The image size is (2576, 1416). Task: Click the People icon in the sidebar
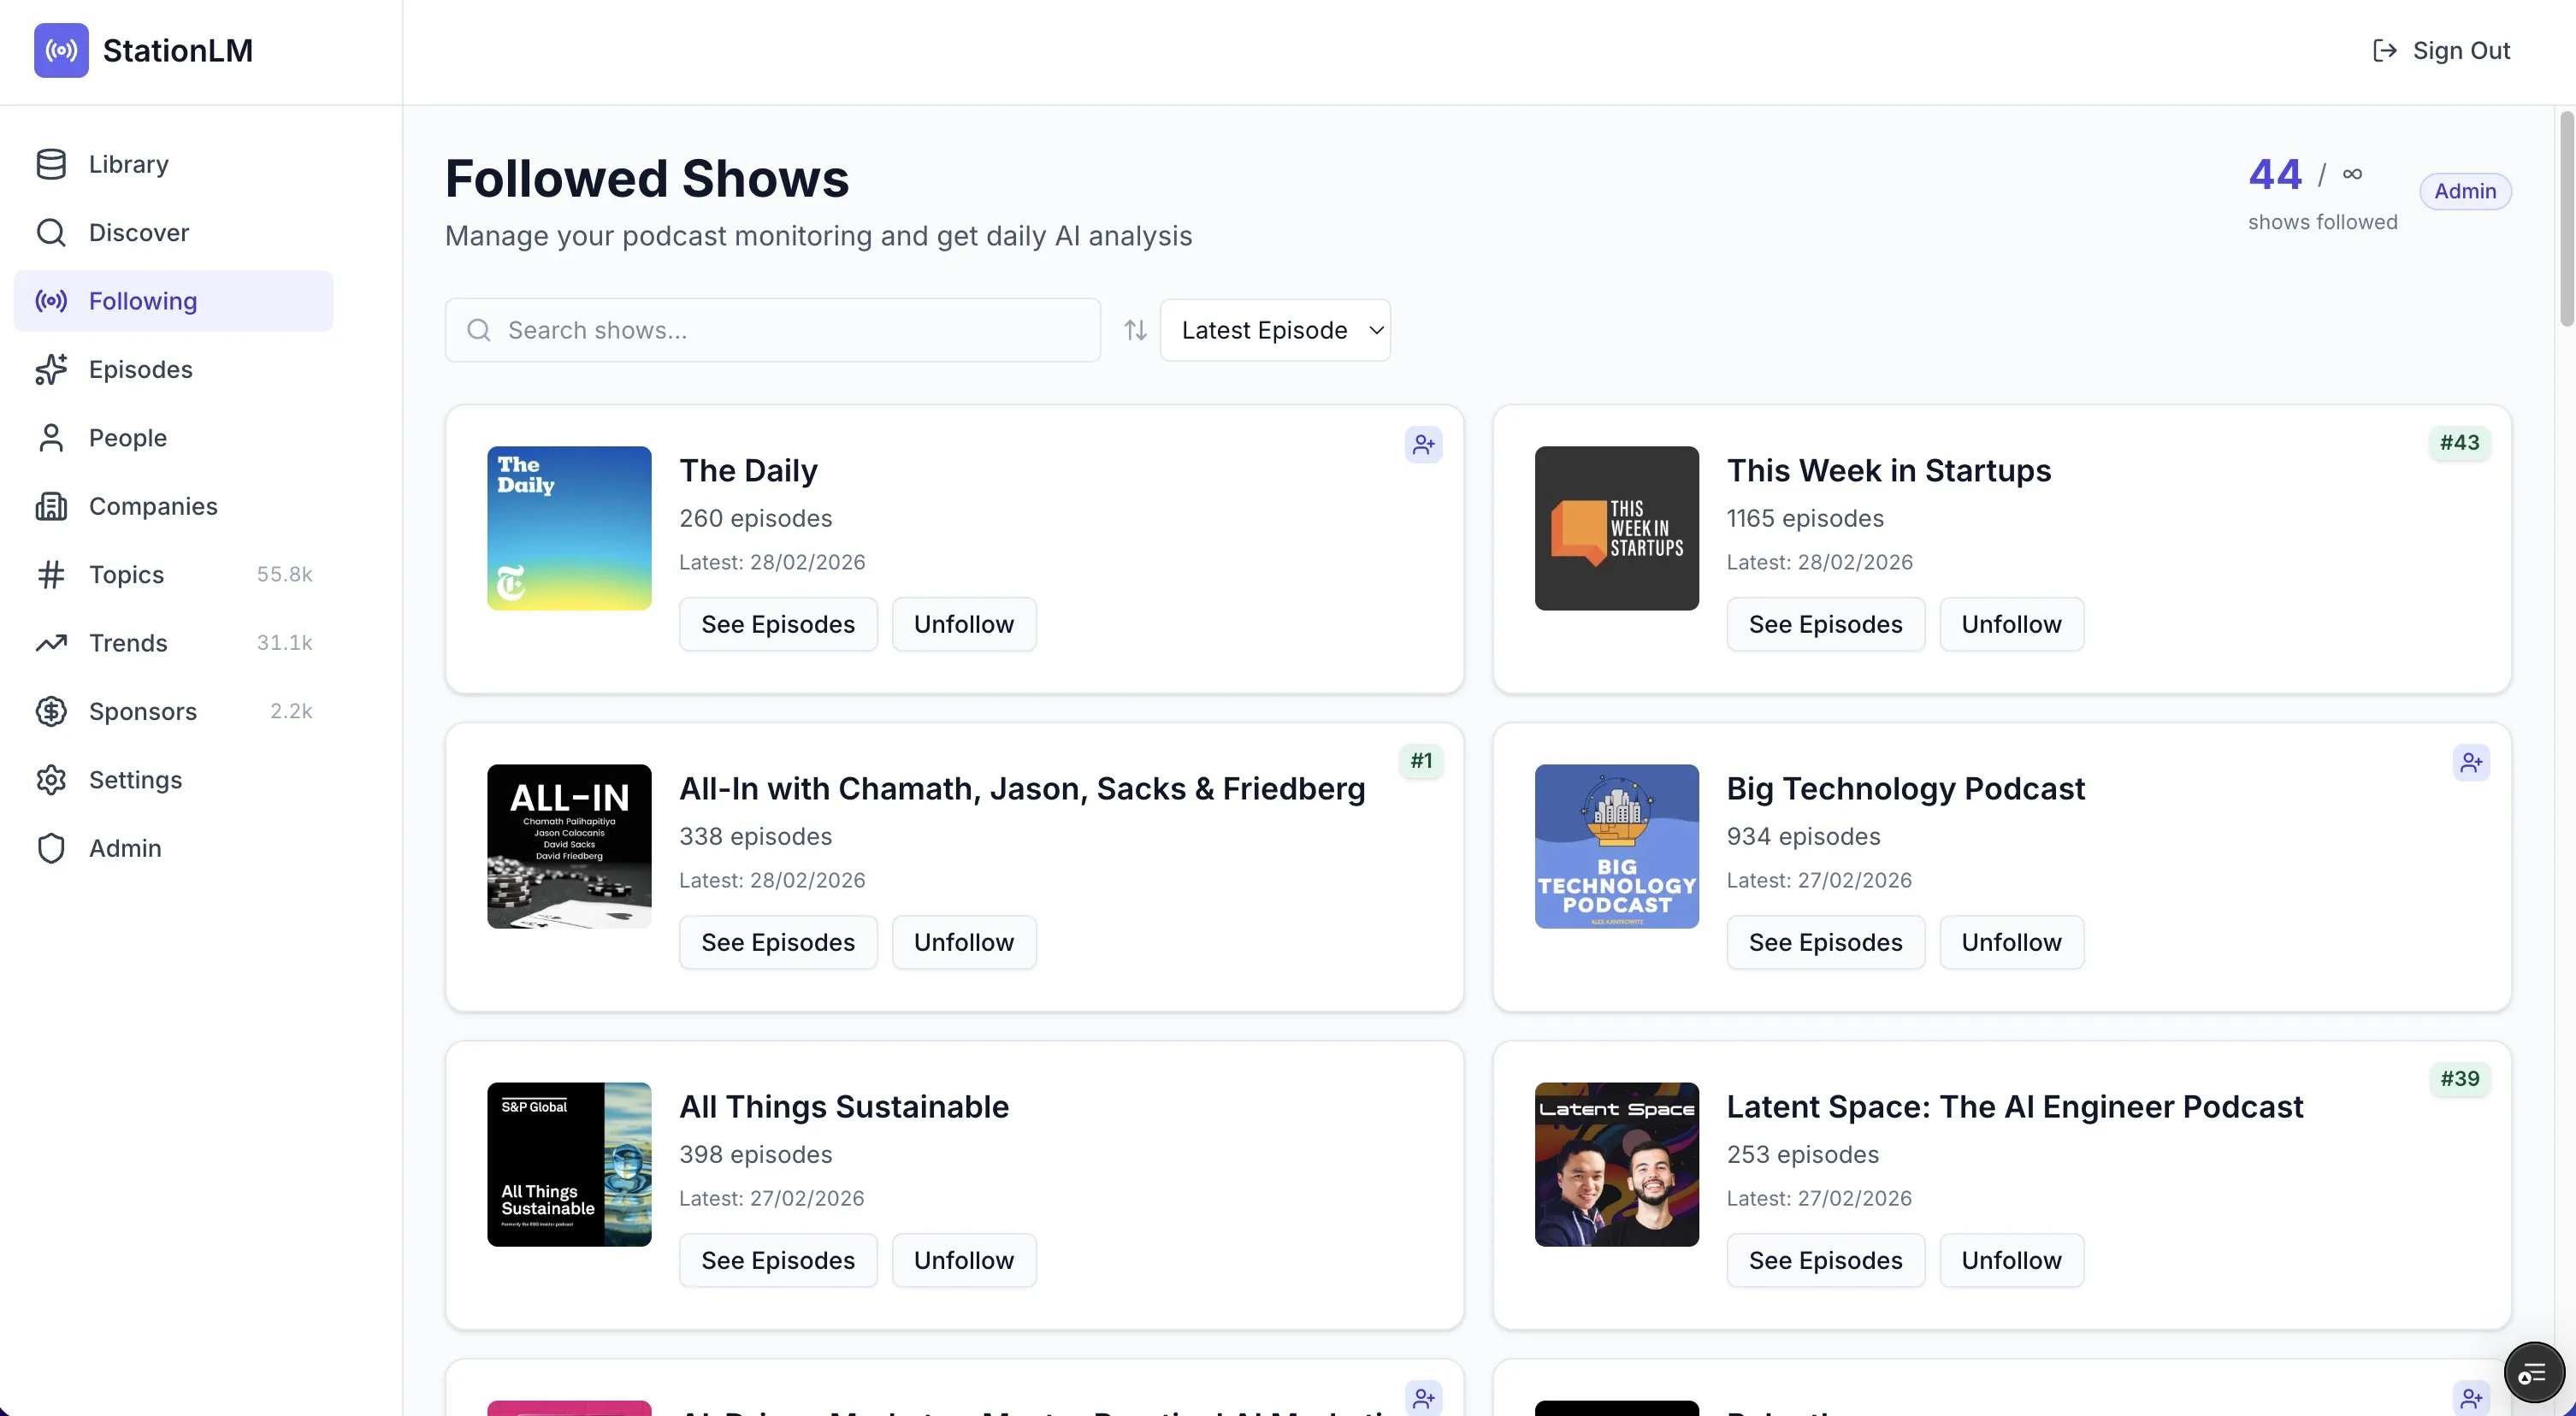pos(51,437)
